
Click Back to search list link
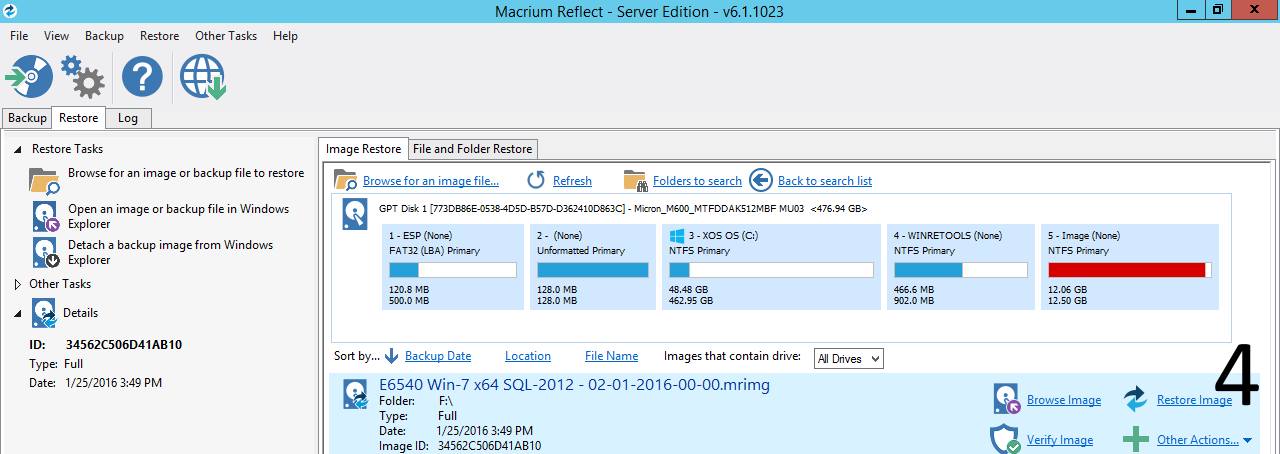[x=825, y=181]
